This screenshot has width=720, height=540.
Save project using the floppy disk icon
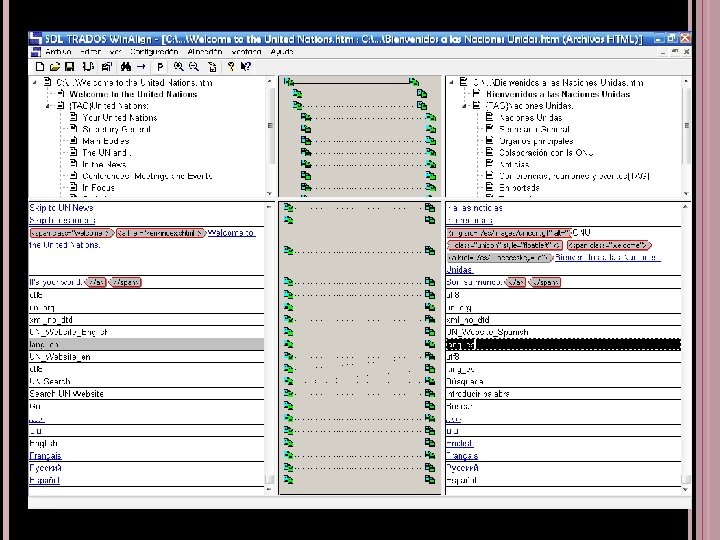coord(69,67)
